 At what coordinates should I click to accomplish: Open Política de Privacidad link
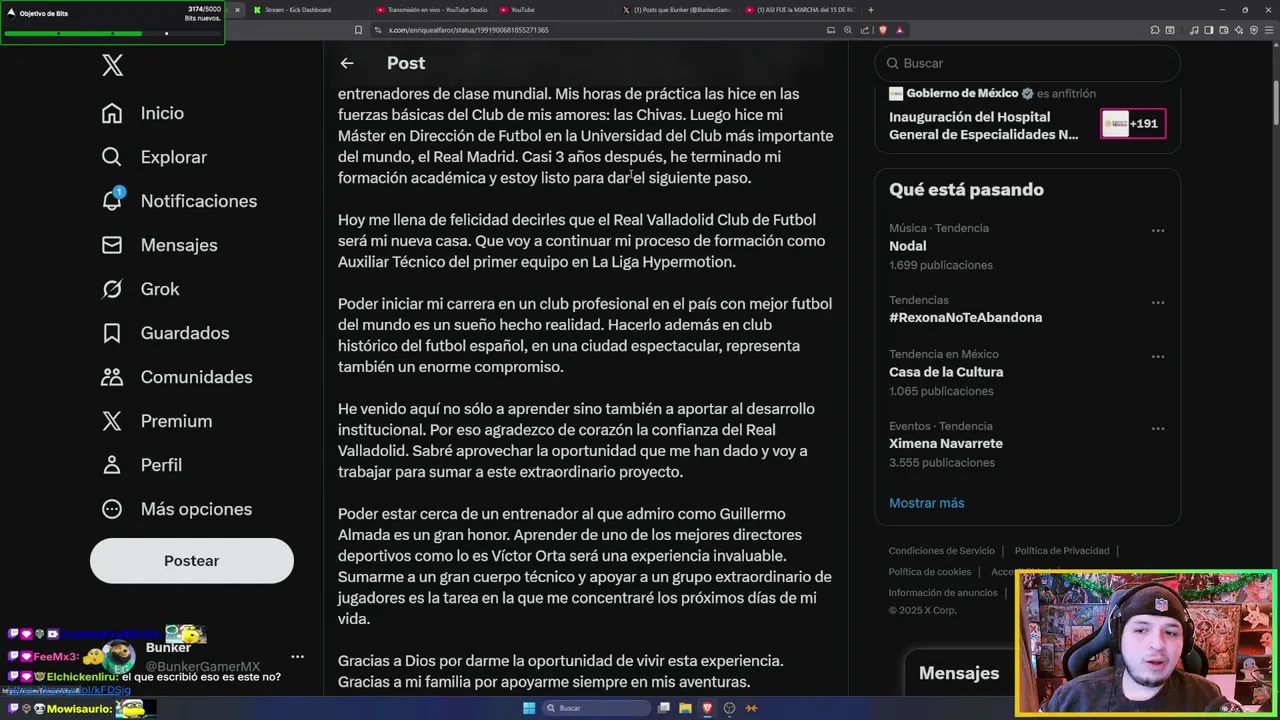pyautogui.click(x=1062, y=551)
